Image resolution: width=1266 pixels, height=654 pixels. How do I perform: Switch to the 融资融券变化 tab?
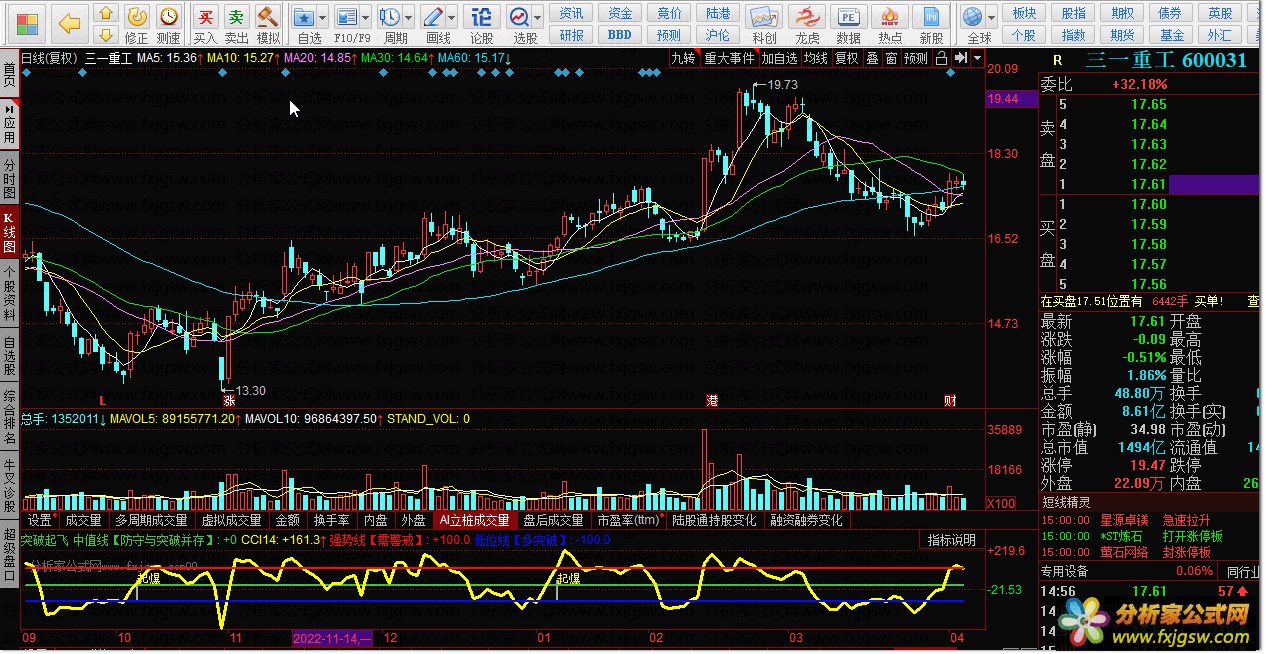[x=805, y=520]
